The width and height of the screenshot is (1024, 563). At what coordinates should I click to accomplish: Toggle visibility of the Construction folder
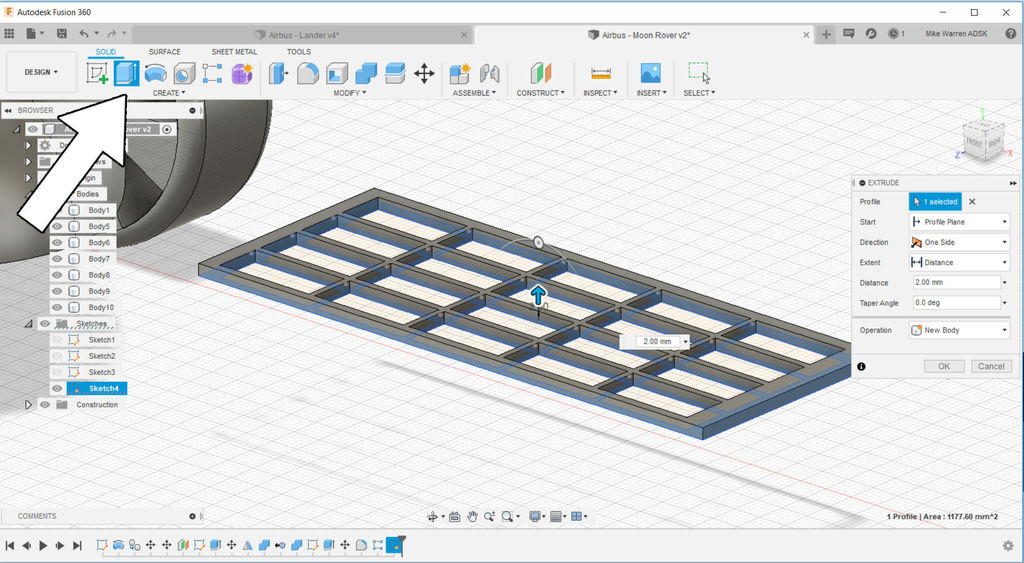45,405
